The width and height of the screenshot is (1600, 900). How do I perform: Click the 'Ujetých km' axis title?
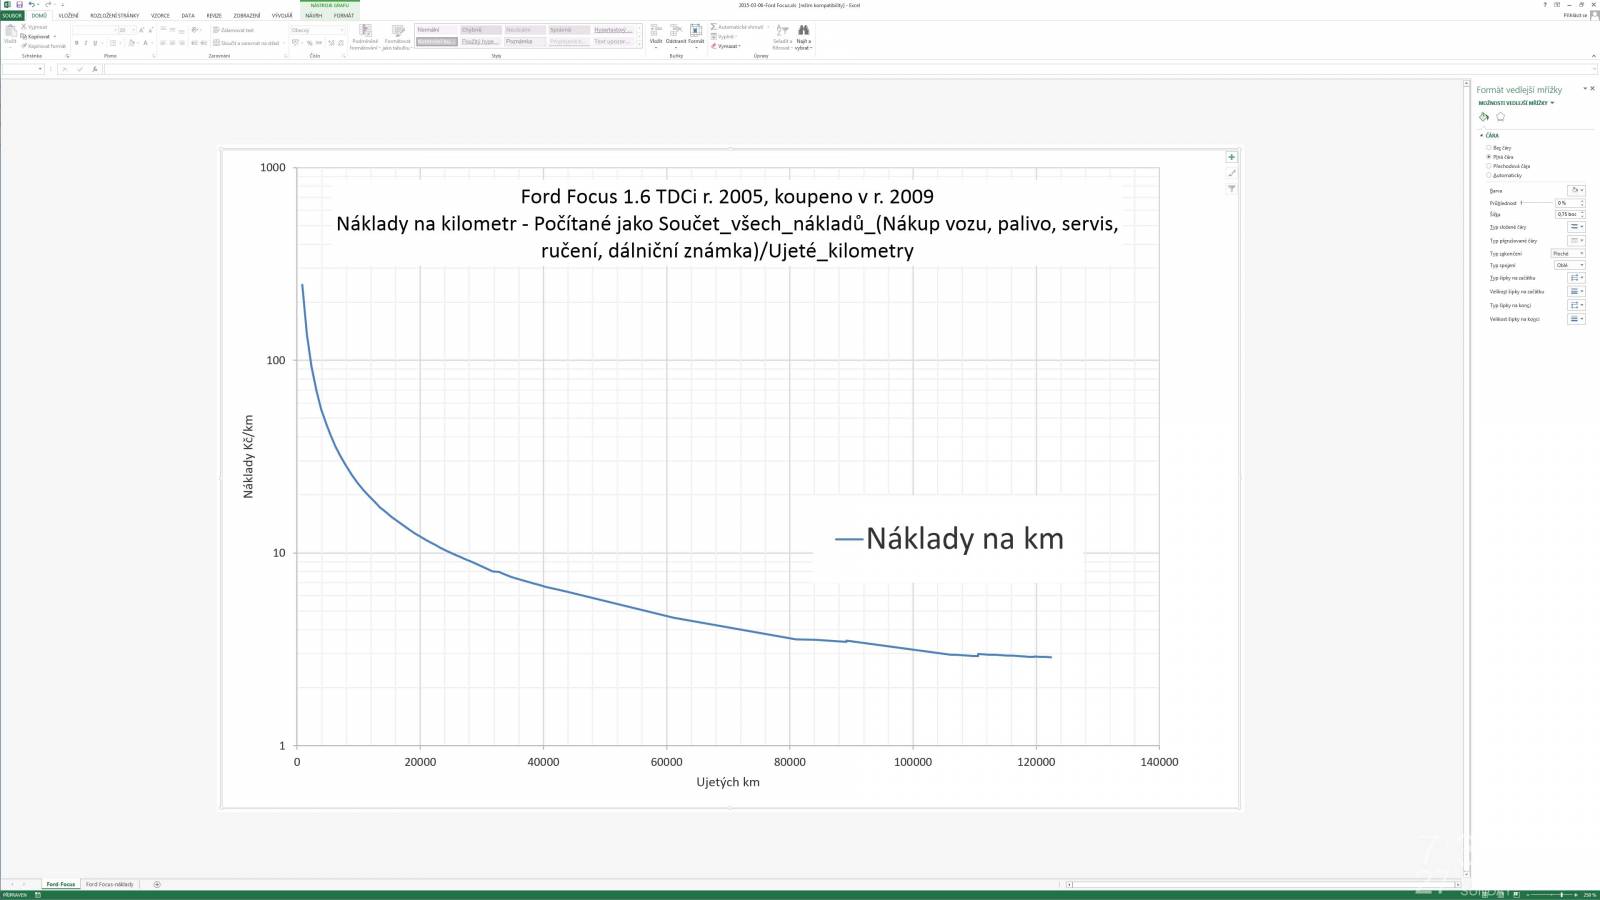click(x=728, y=782)
